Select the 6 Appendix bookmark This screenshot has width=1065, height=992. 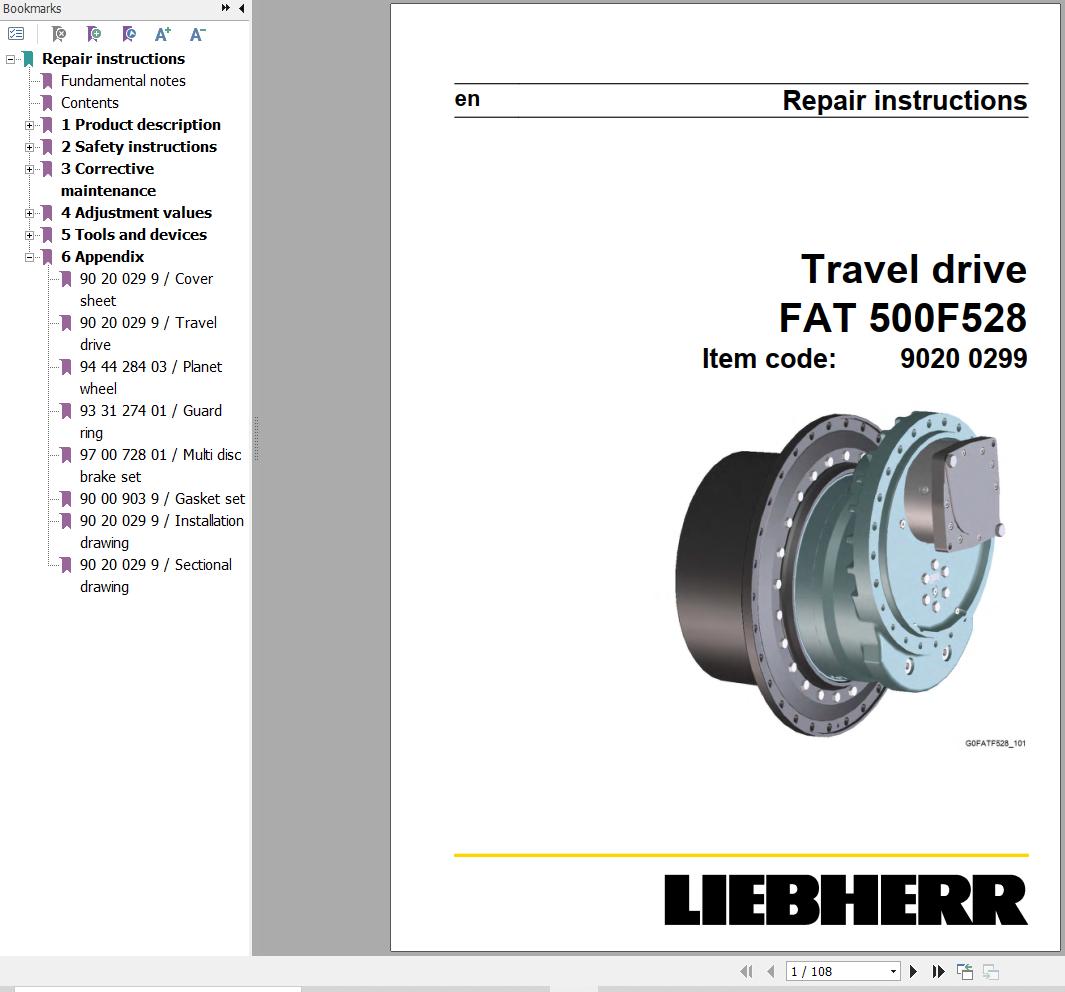(x=103, y=257)
